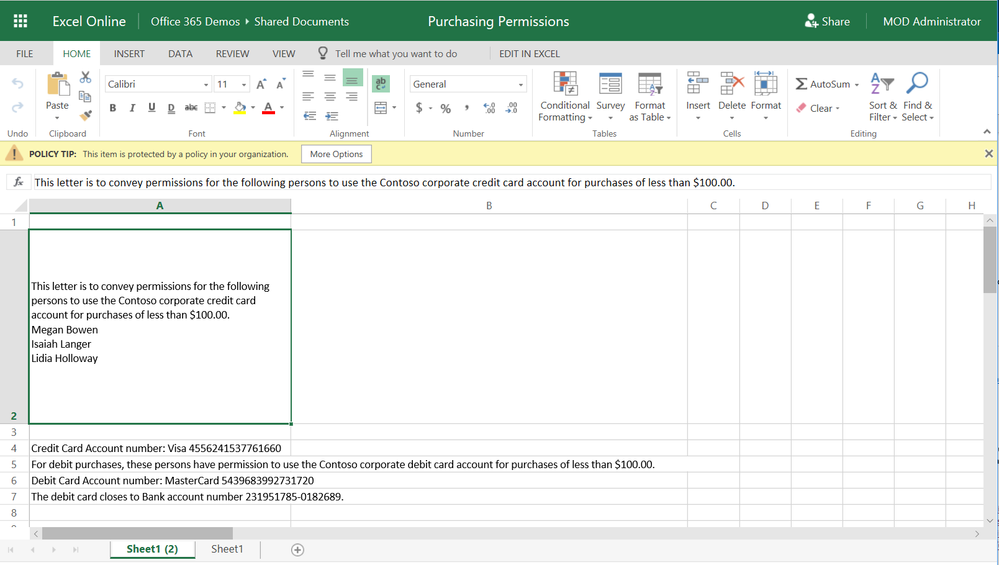Screen dimensions: 999x565
Task: Click the yellow fill color swatch
Action: click(239, 108)
